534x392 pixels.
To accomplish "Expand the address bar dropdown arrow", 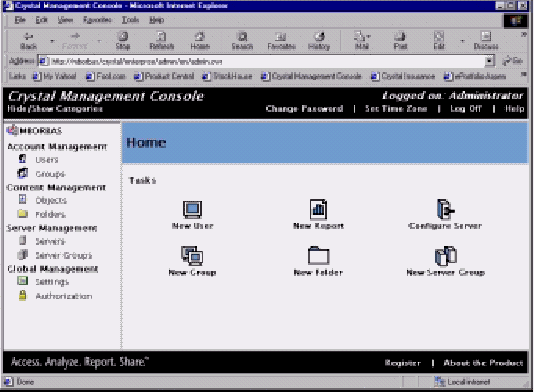I will [x=489, y=61].
